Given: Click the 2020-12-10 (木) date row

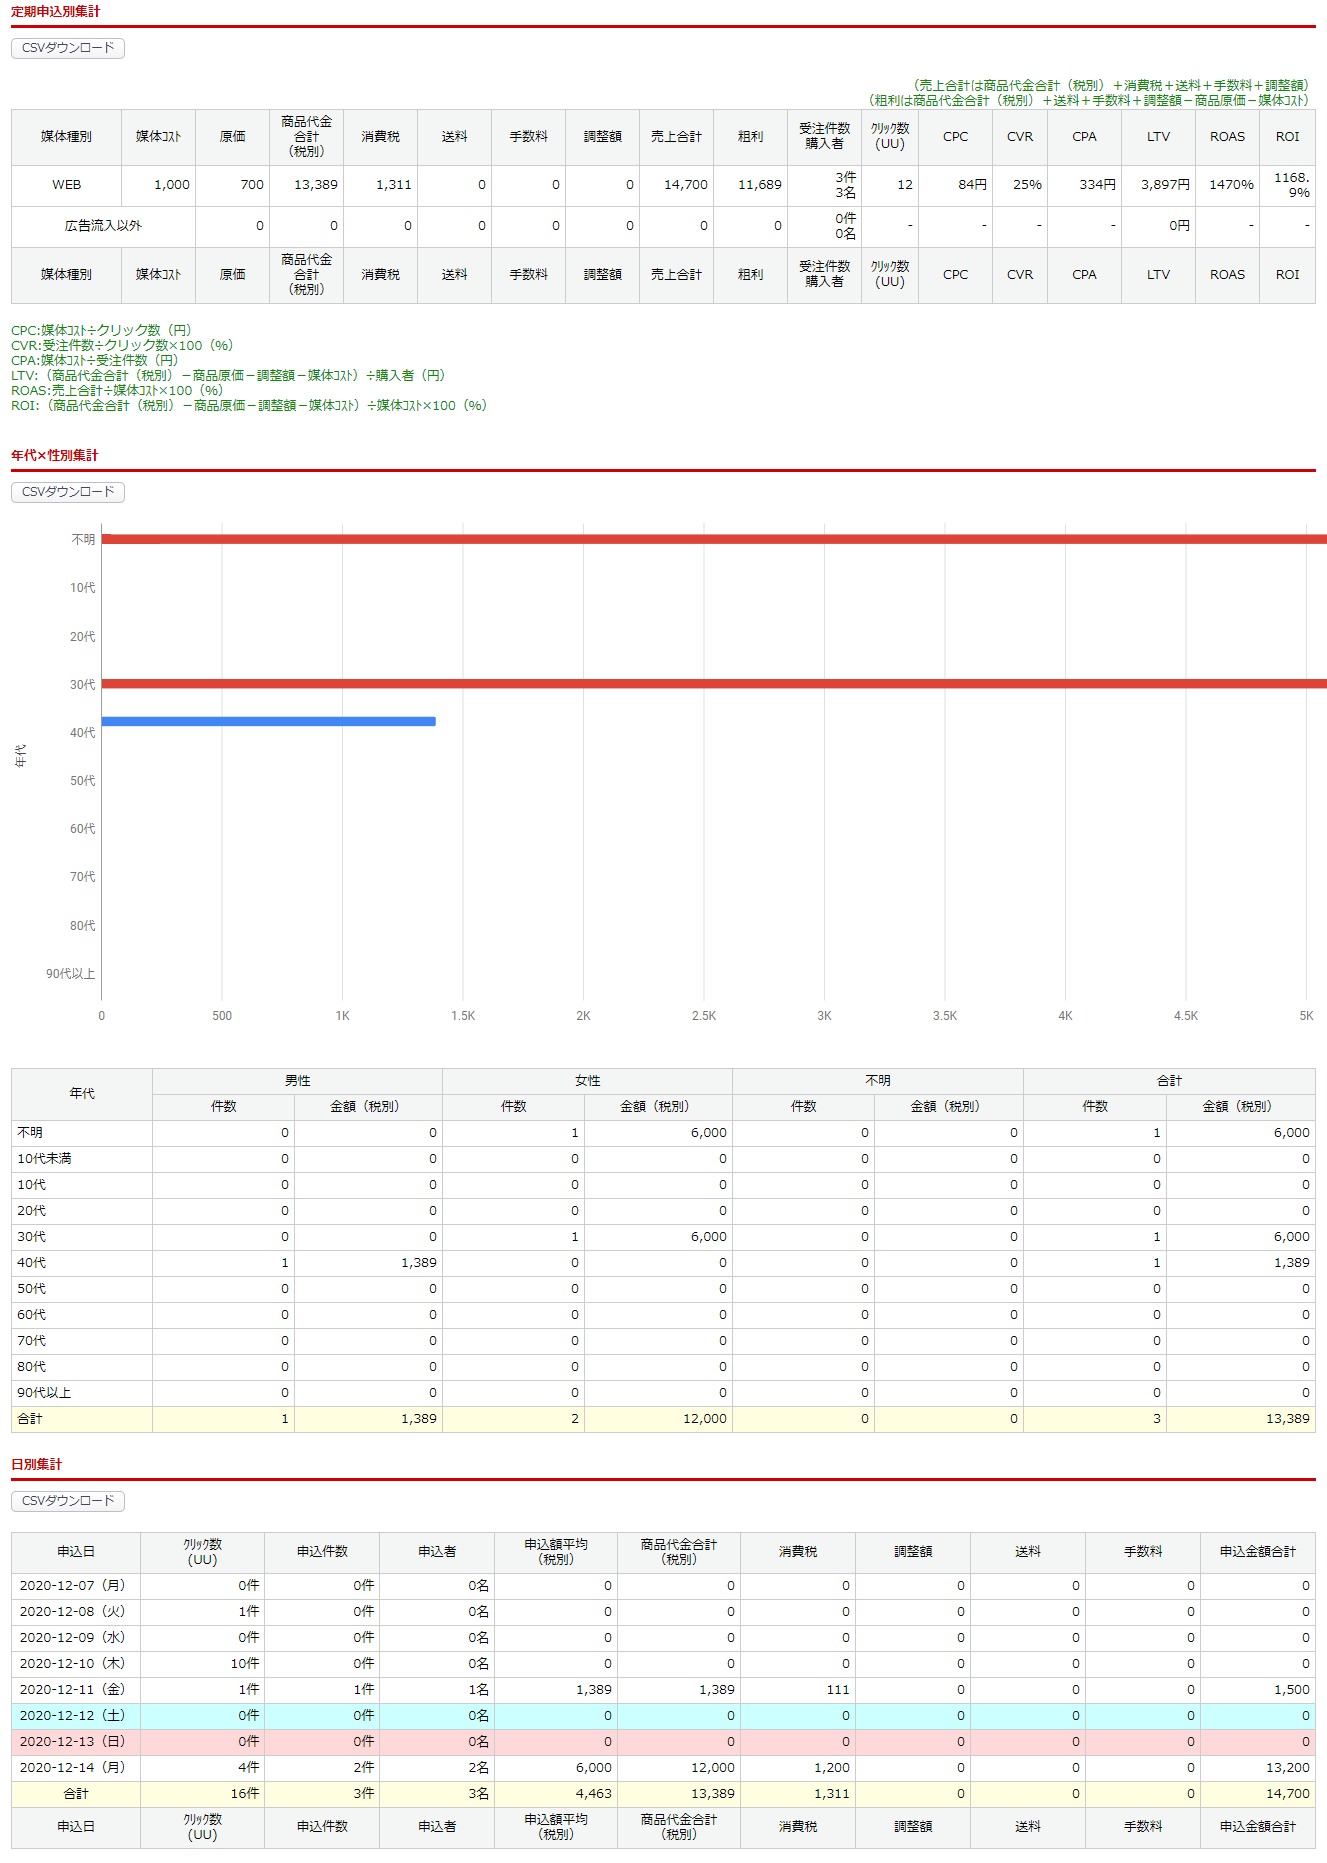Looking at the screenshot, I should (x=663, y=1664).
